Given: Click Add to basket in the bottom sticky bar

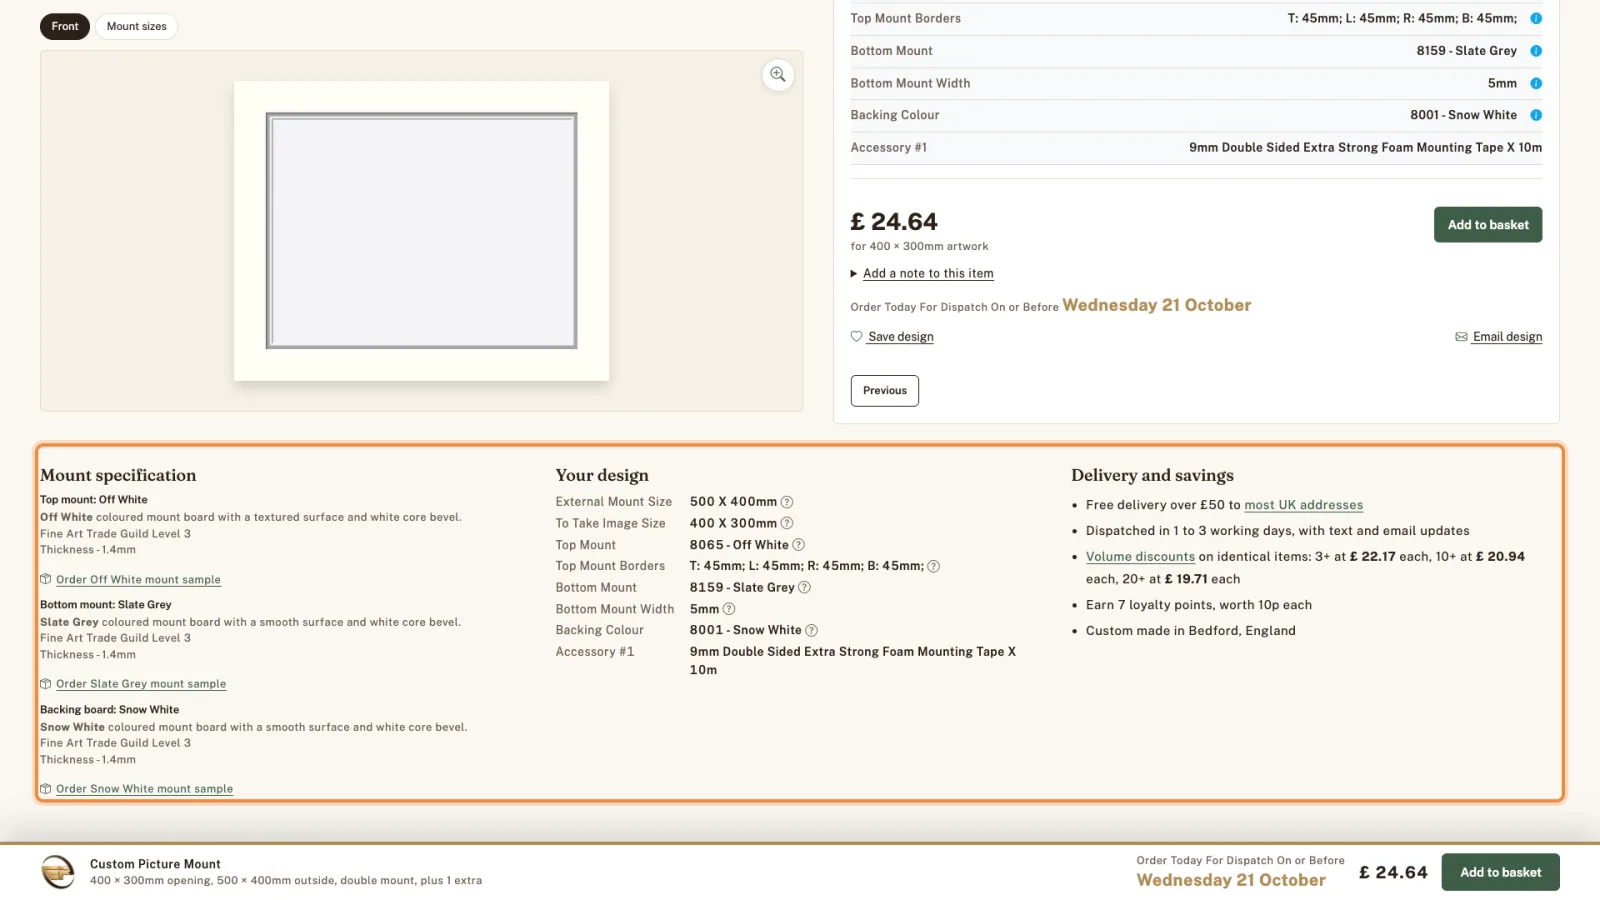Looking at the screenshot, I should [1500, 872].
